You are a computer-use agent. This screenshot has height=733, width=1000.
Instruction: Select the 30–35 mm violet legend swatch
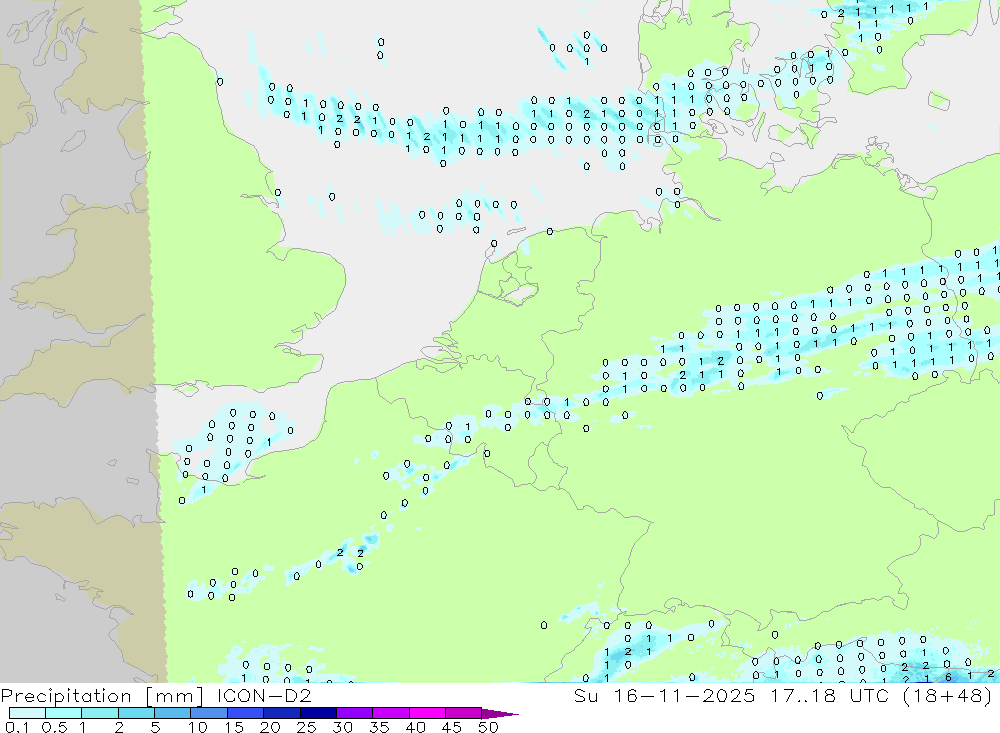355,713
